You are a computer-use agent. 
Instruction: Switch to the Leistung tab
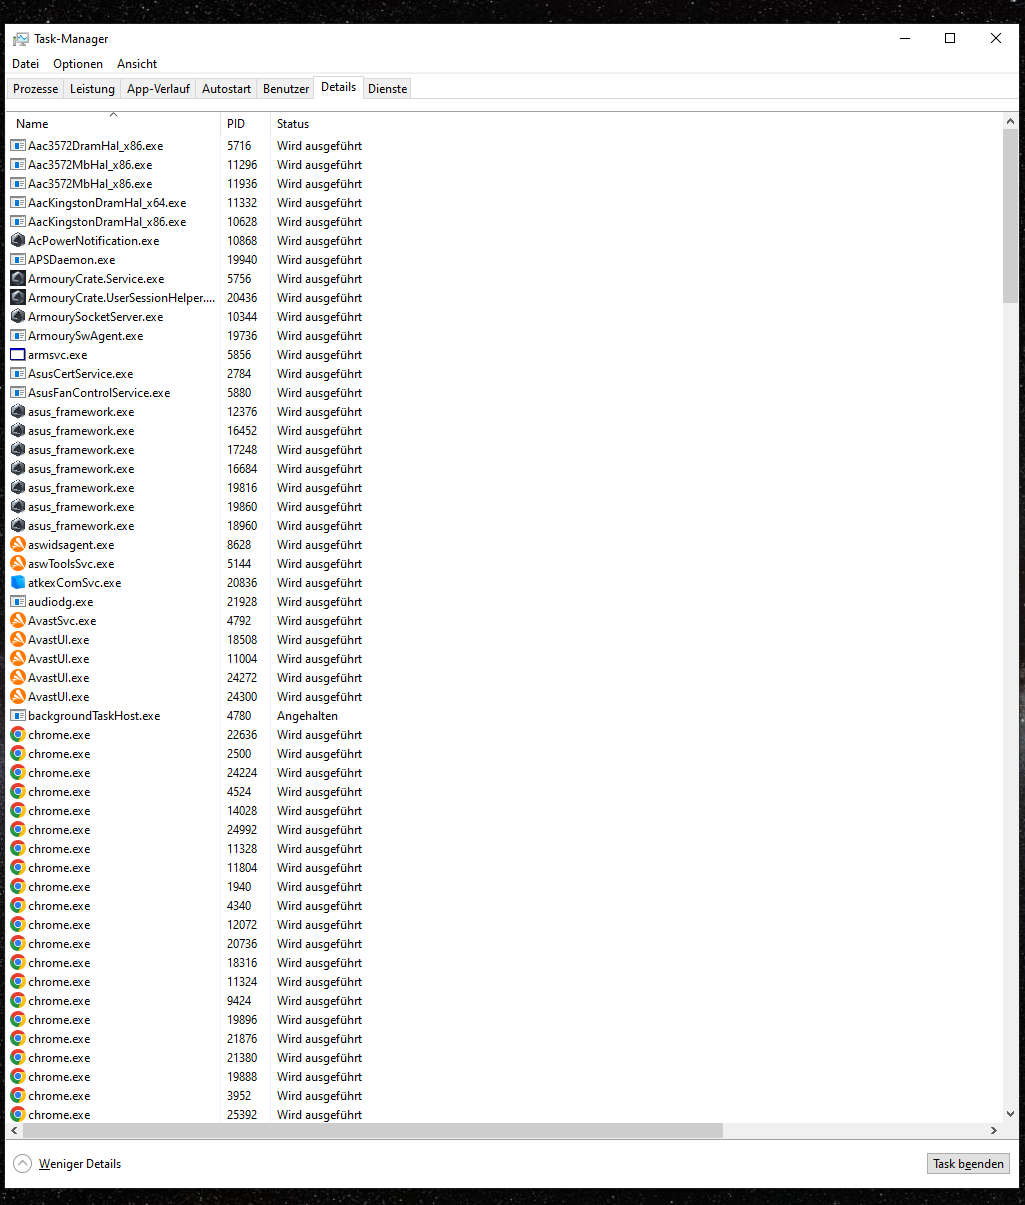coord(92,89)
